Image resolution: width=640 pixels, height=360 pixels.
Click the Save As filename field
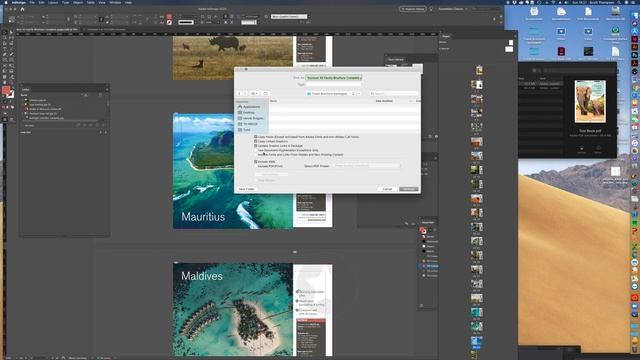334,78
